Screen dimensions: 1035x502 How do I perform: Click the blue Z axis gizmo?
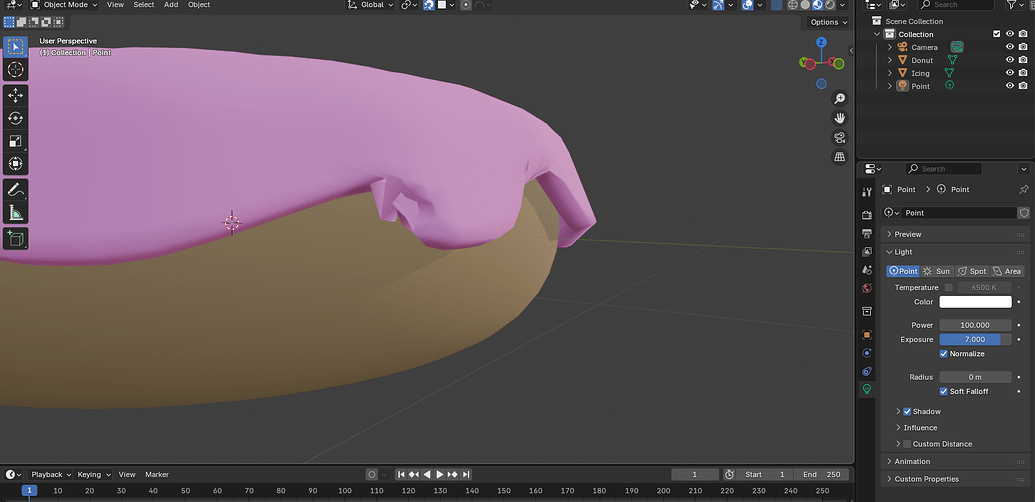pyautogui.click(x=821, y=42)
